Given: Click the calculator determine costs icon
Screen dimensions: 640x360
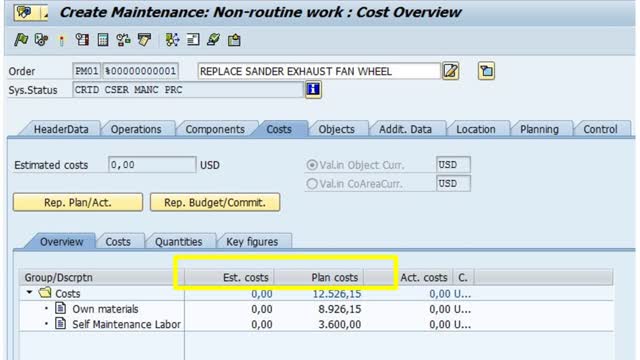Looking at the screenshot, I should click(103, 40).
